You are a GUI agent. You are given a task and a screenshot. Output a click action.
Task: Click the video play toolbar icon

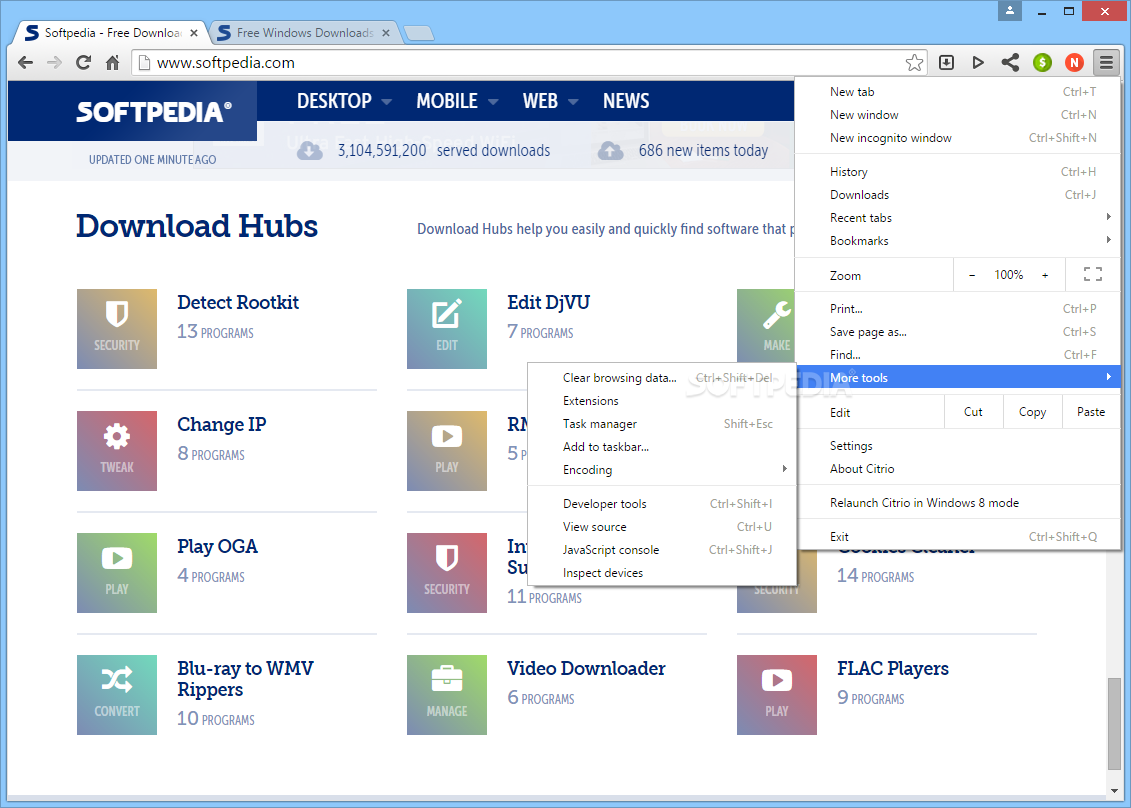pos(978,63)
